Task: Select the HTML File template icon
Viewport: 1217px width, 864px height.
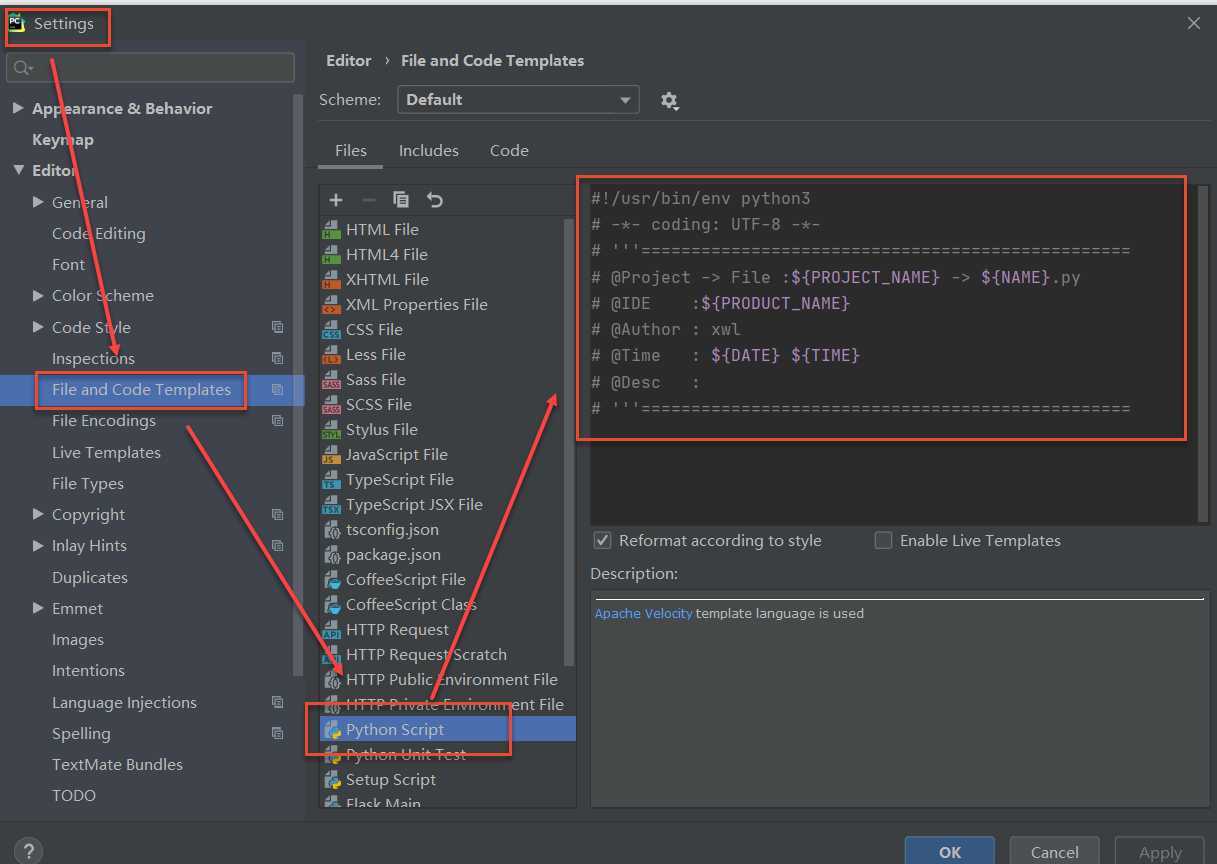Action: pyautogui.click(x=332, y=230)
